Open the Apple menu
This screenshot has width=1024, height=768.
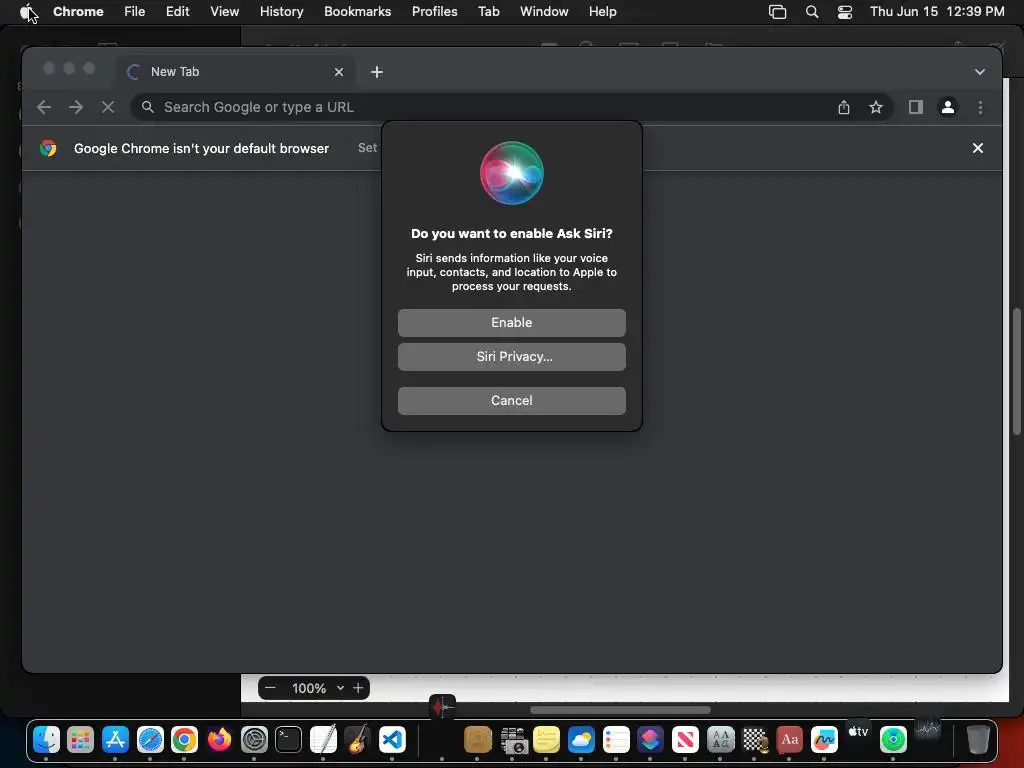click(26, 12)
